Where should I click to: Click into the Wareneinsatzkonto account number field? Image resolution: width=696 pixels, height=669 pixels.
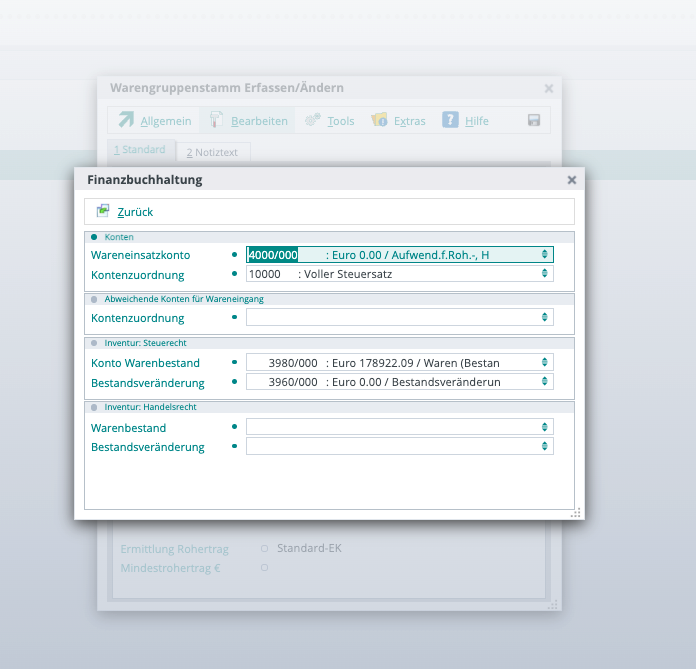click(273, 255)
